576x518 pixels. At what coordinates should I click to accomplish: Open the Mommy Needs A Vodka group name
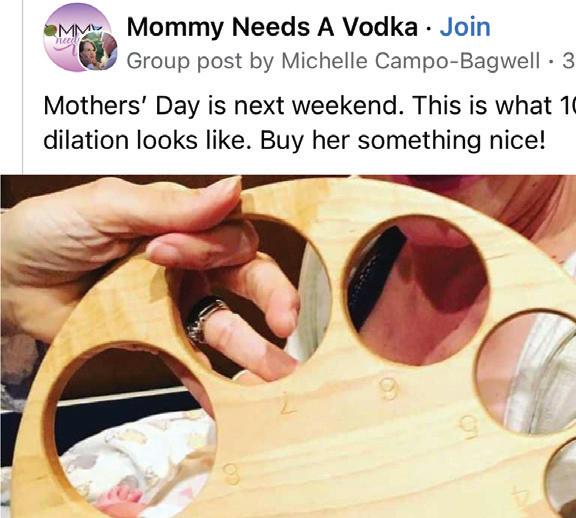[272, 27]
